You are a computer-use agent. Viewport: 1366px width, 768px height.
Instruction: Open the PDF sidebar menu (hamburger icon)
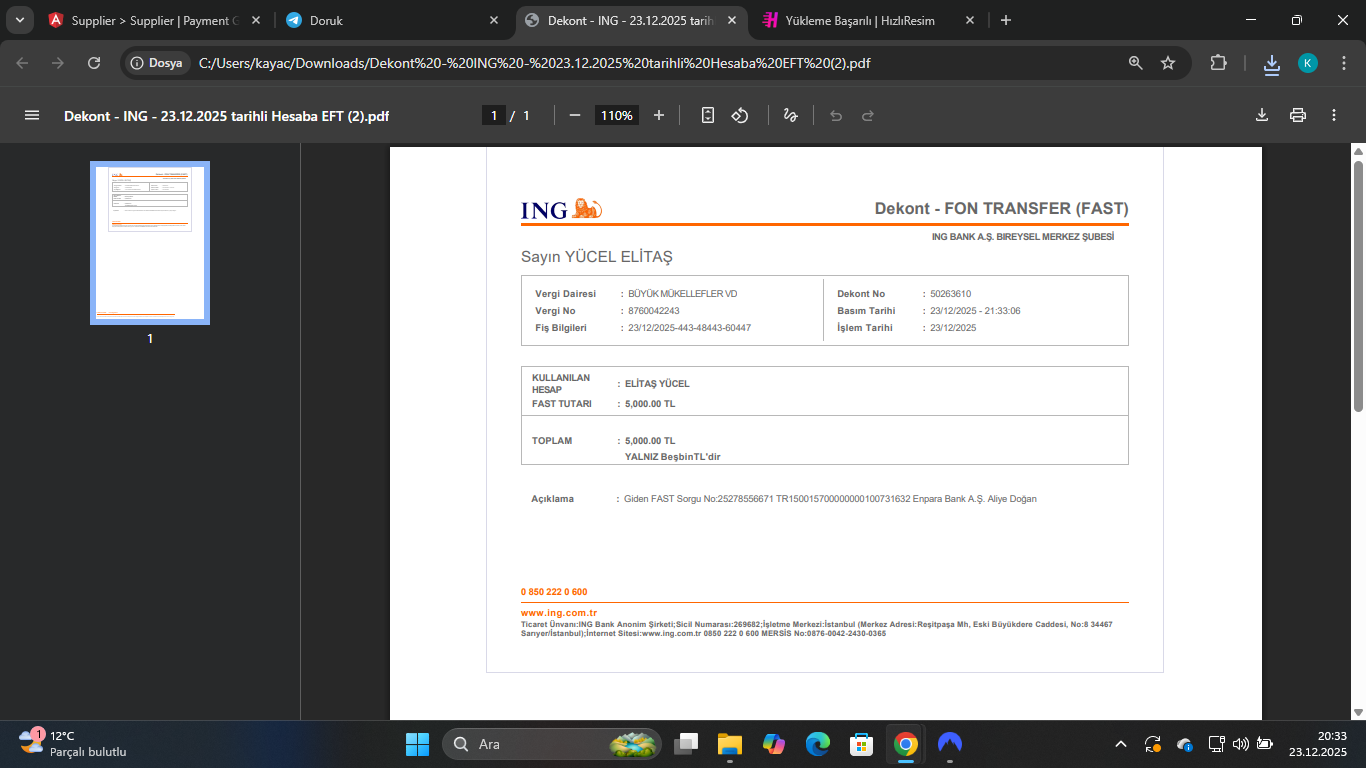tap(32, 115)
